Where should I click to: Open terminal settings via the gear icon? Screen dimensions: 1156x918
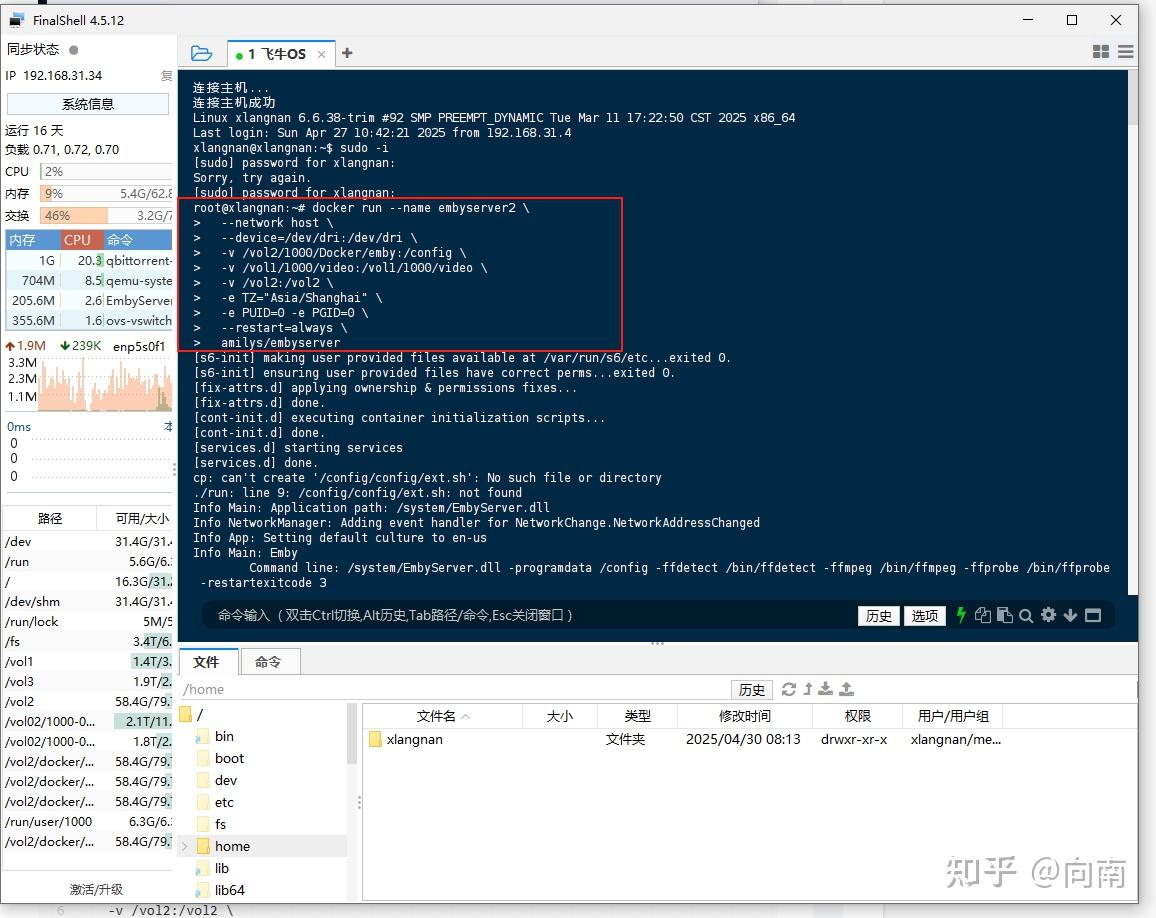pyautogui.click(x=1048, y=616)
